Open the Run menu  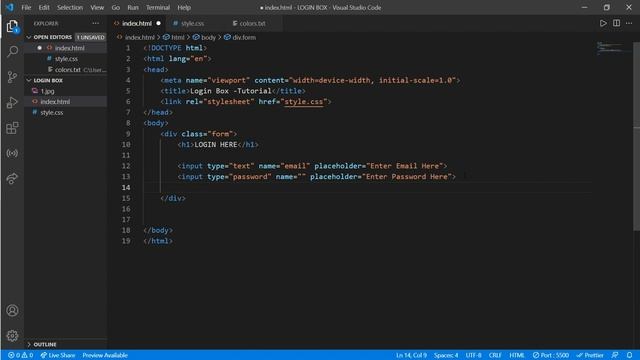[133, 7]
